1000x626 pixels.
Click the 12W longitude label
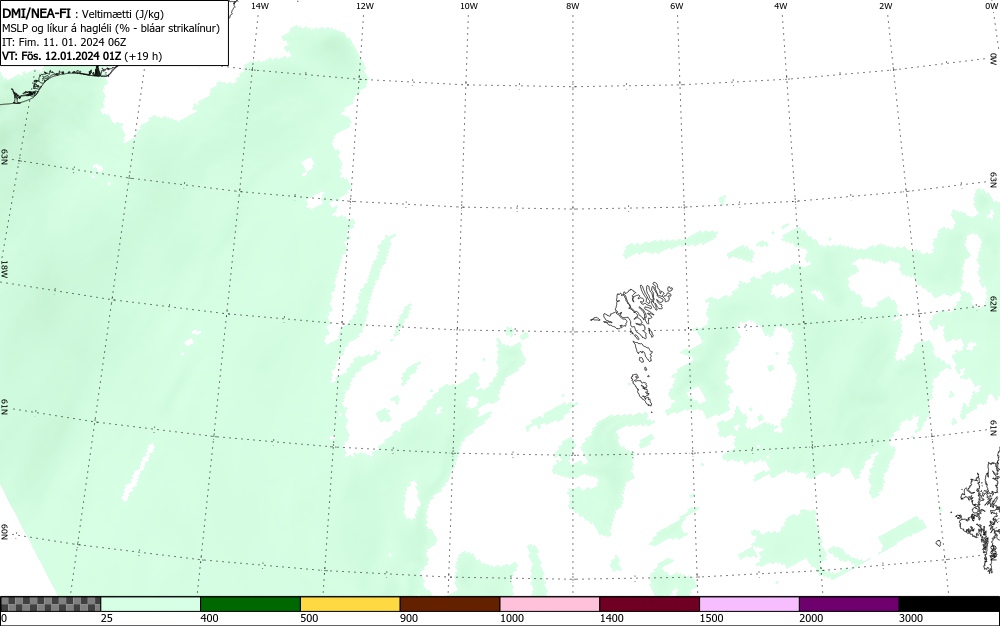(364, 6)
